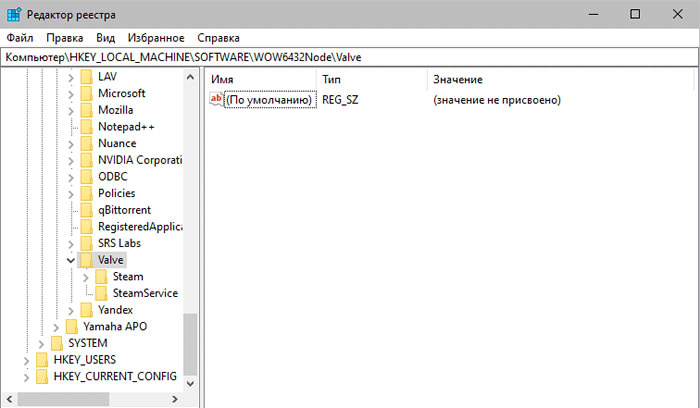Viewport: 700px width, 408px height.
Task: Click the Policies folder icon
Action: [x=87, y=193]
